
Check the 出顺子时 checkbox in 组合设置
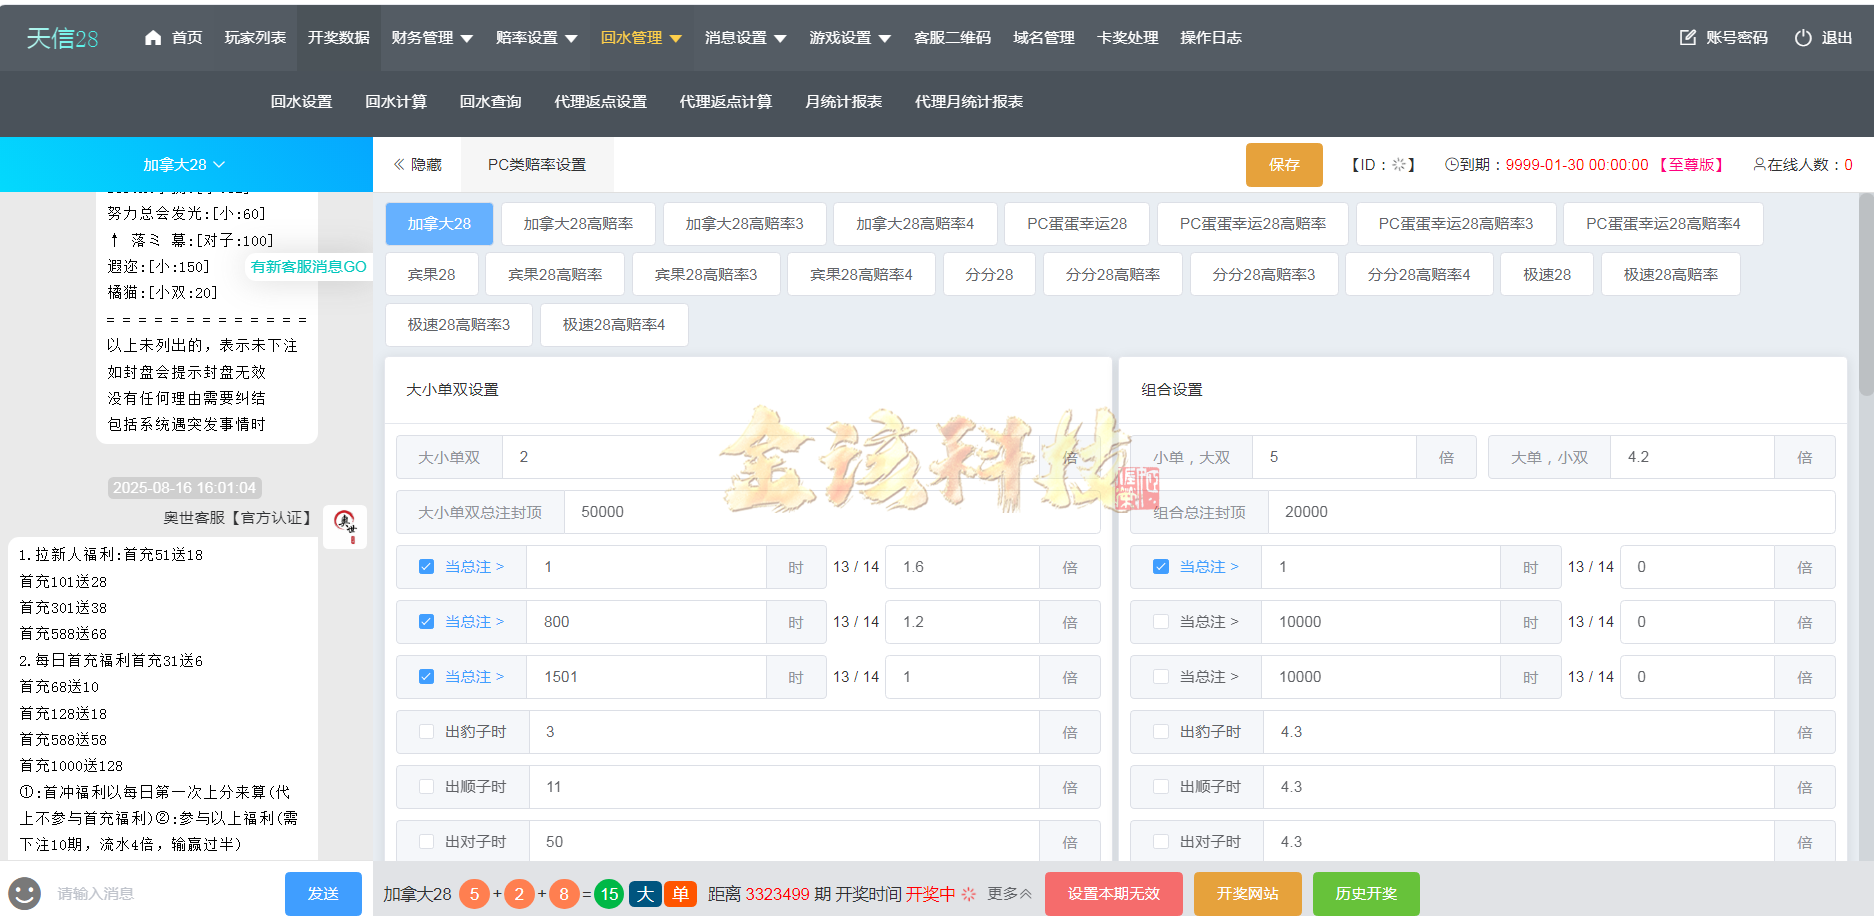(x=1160, y=786)
